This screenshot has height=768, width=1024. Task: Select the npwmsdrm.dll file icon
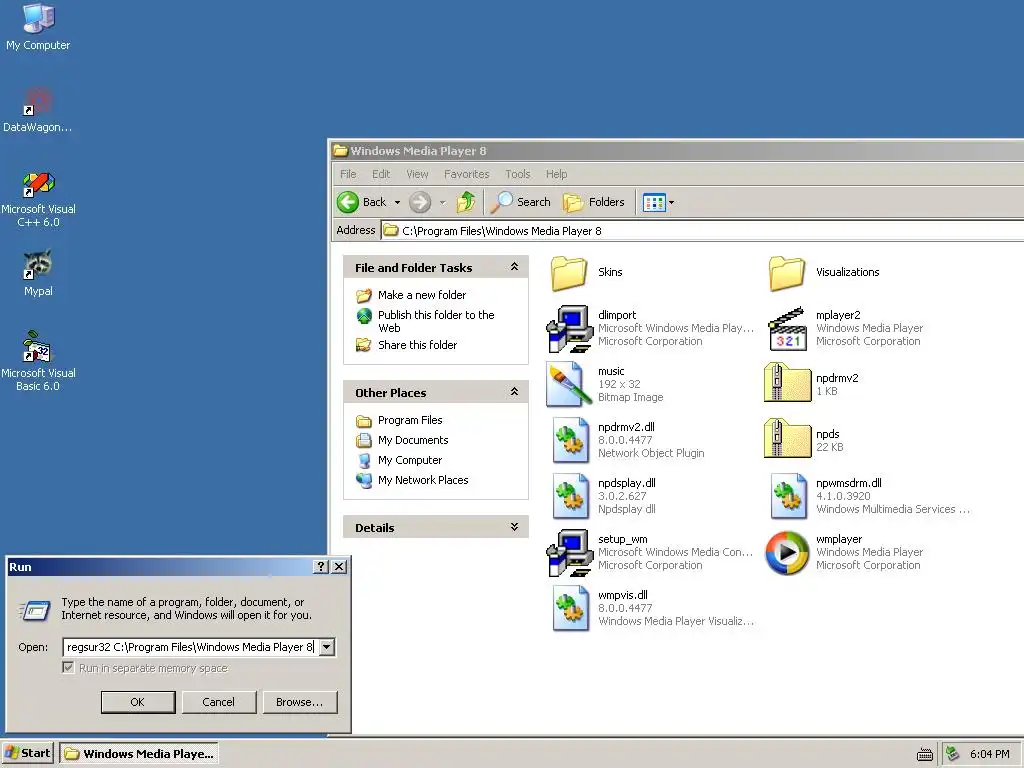(x=788, y=496)
